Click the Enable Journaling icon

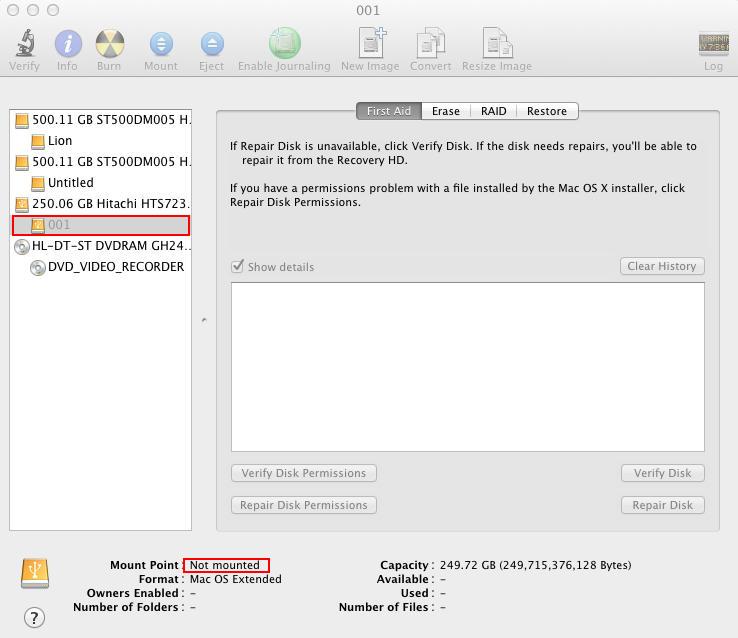click(284, 44)
